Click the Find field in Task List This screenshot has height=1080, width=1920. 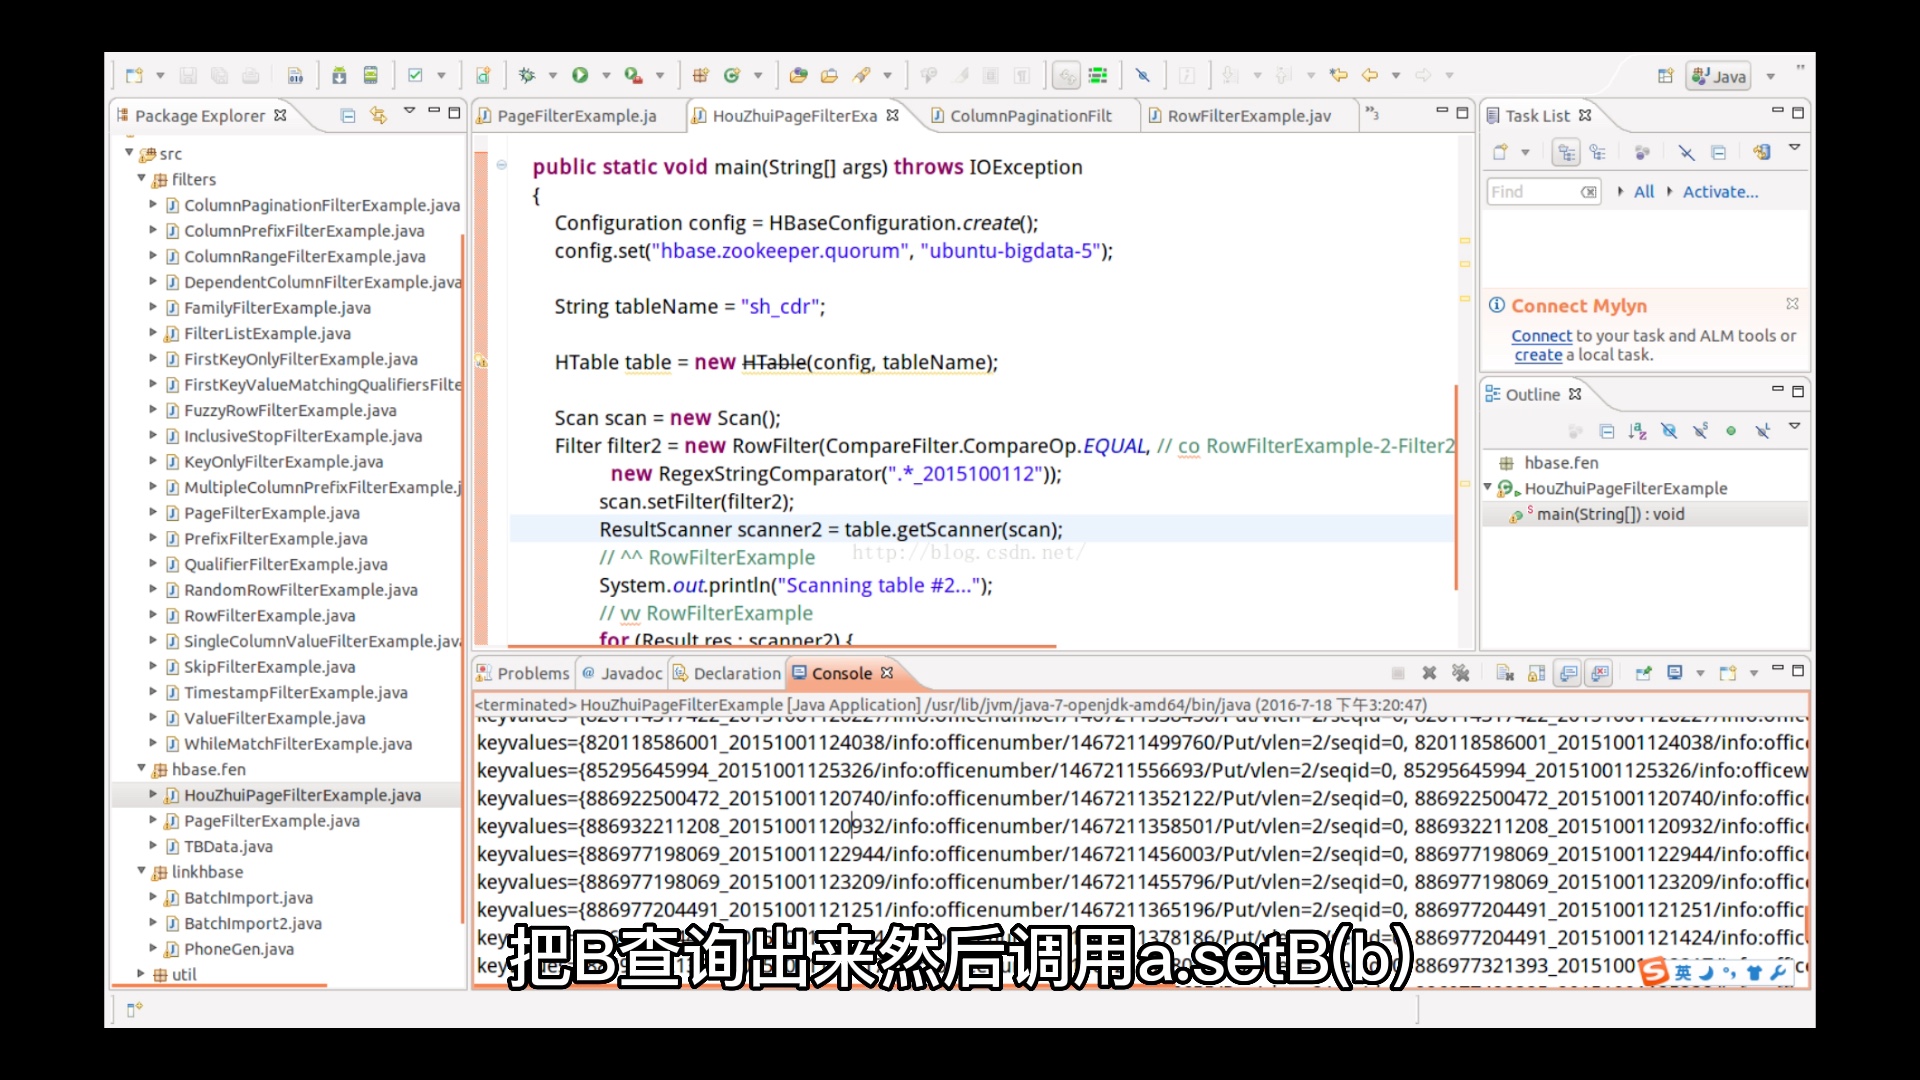[1544, 192]
